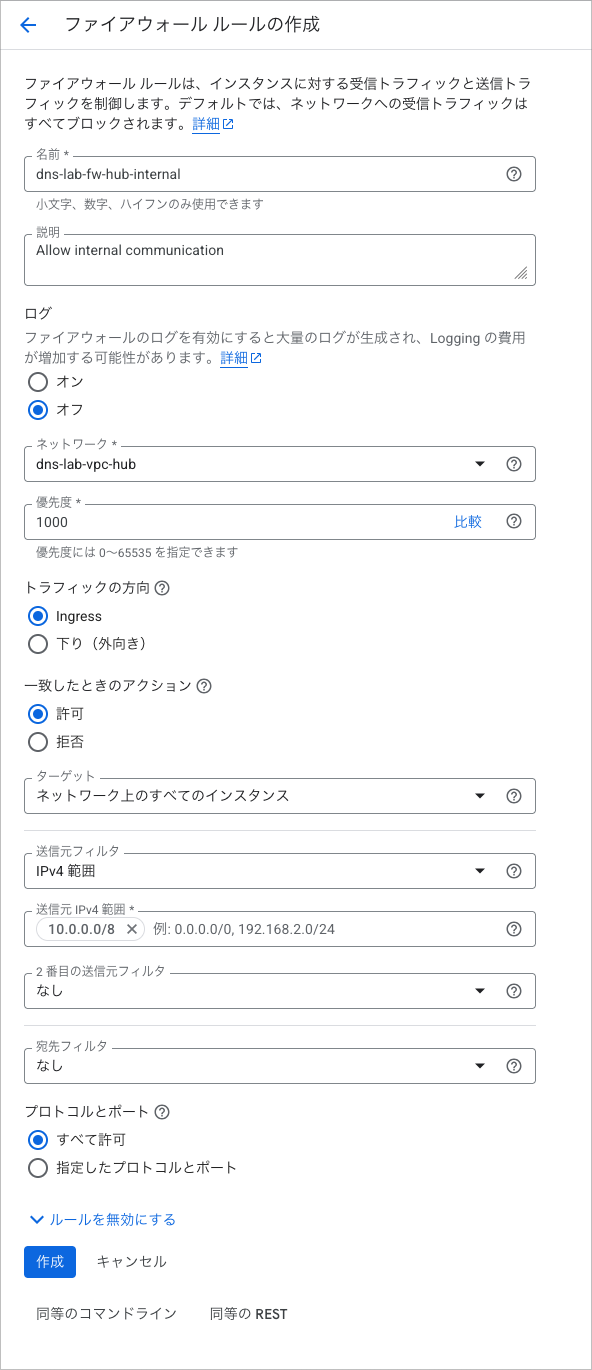Open help for the 名前 field
The width and height of the screenshot is (592, 1370).
(x=514, y=174)
